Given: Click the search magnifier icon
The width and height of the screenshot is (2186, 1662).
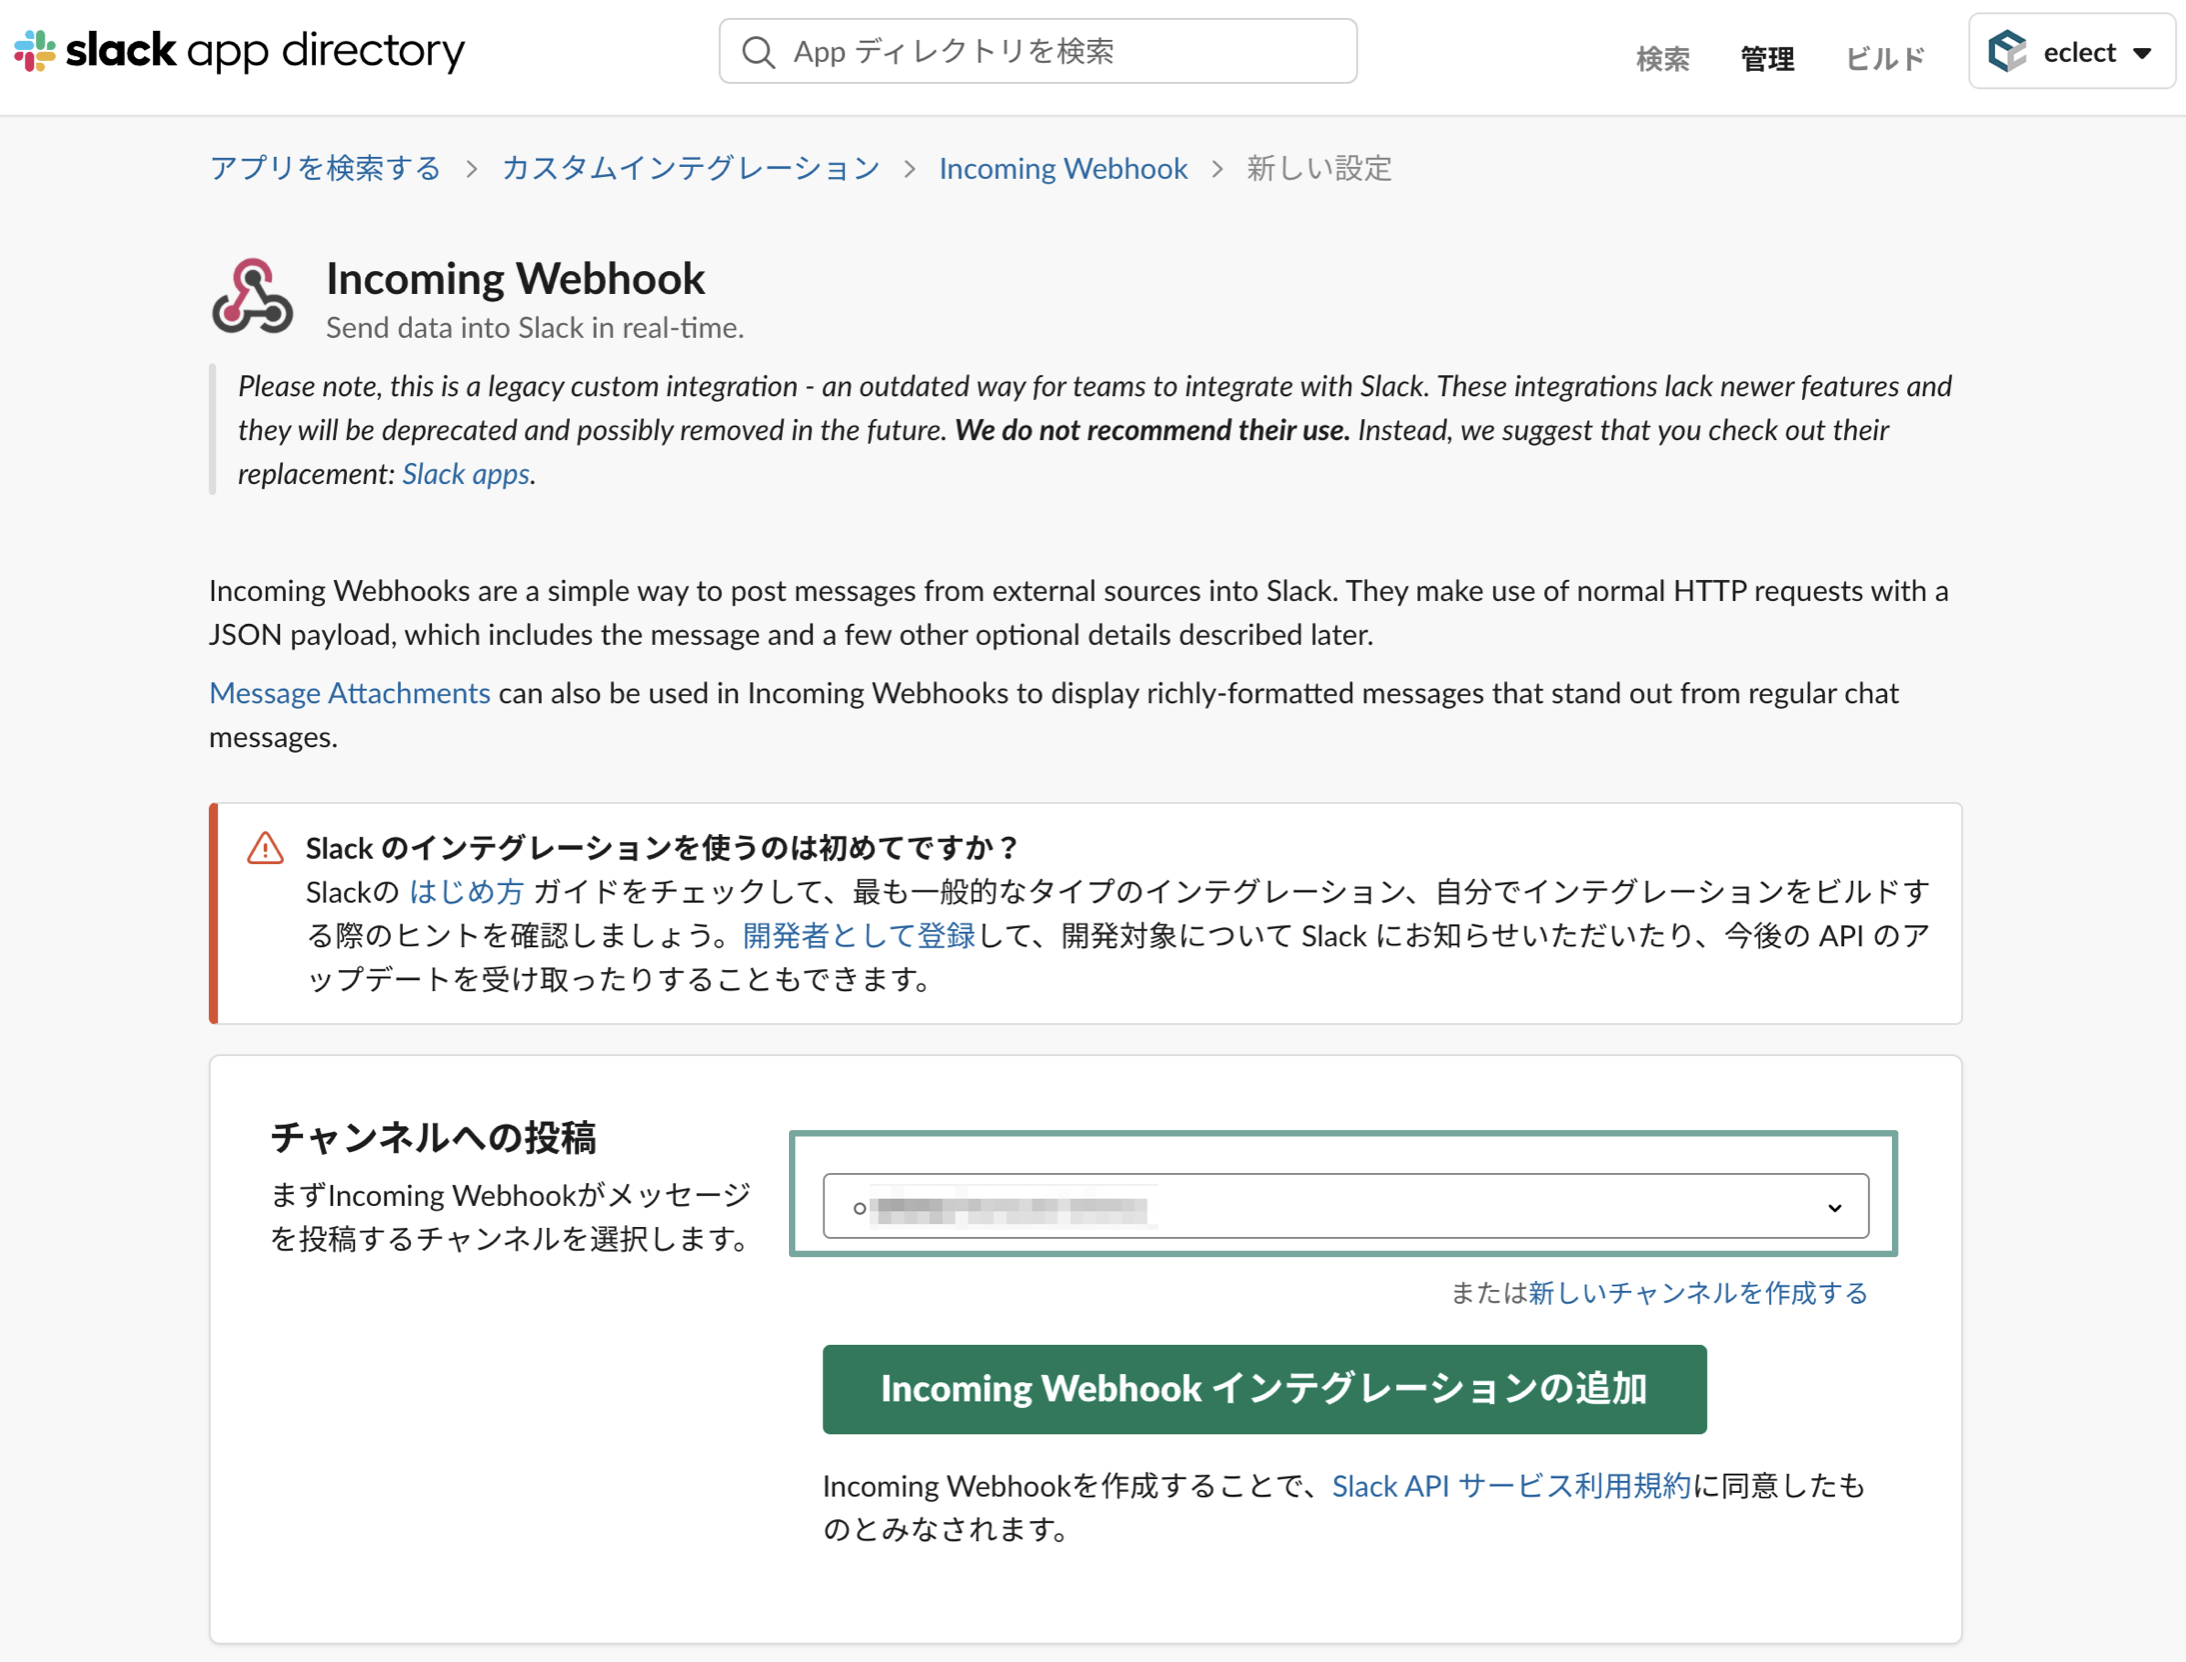Looking at the screenshot, I should point(759,52).
